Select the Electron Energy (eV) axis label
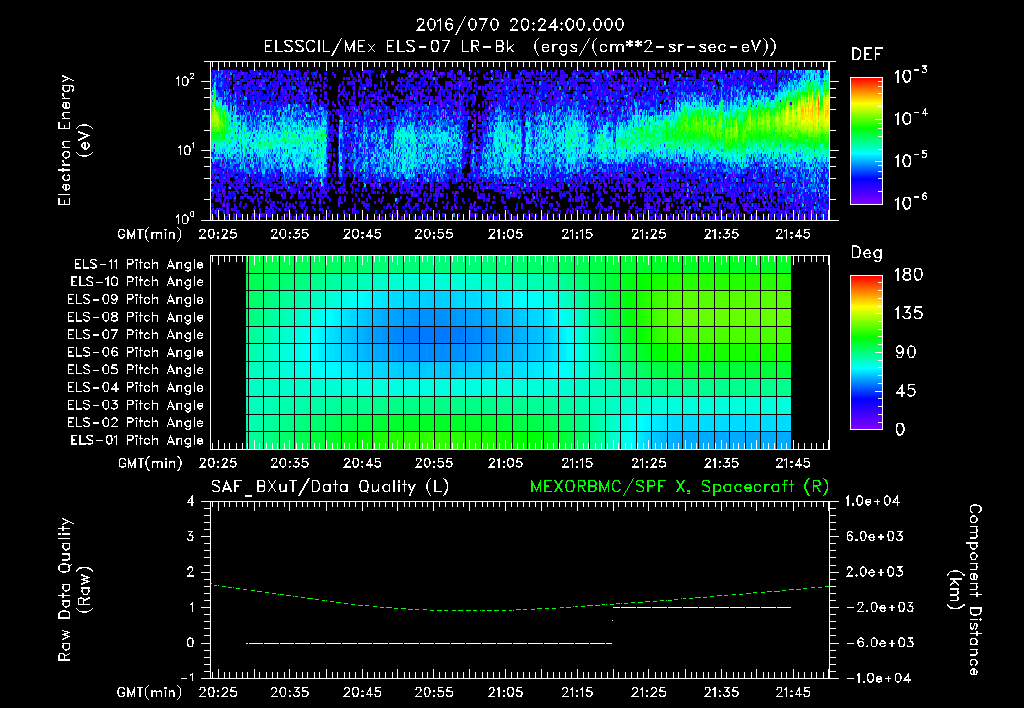1024x708 pixels. (74, 140)
